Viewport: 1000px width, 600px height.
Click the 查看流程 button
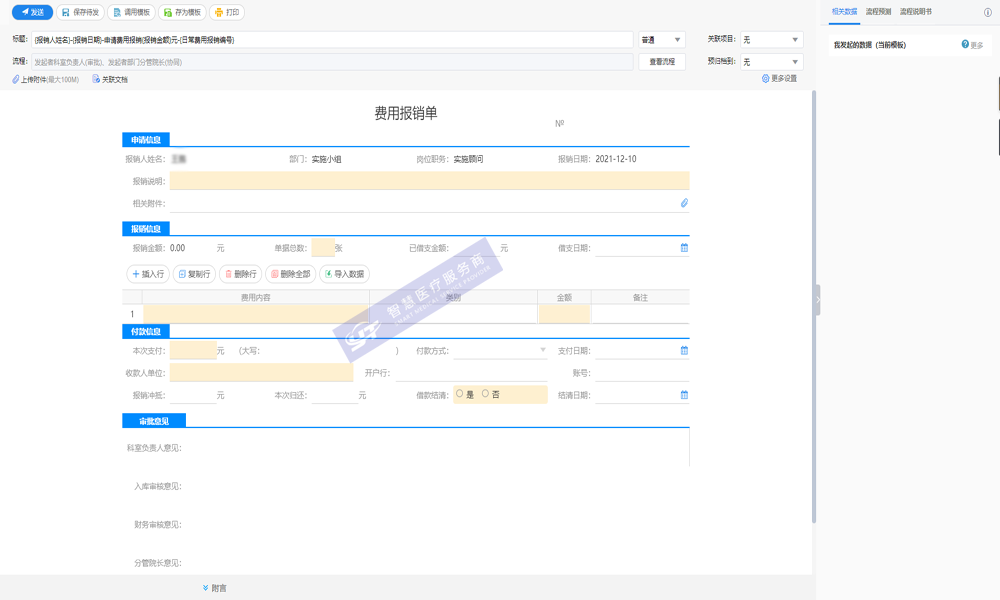tap(662, 62)
